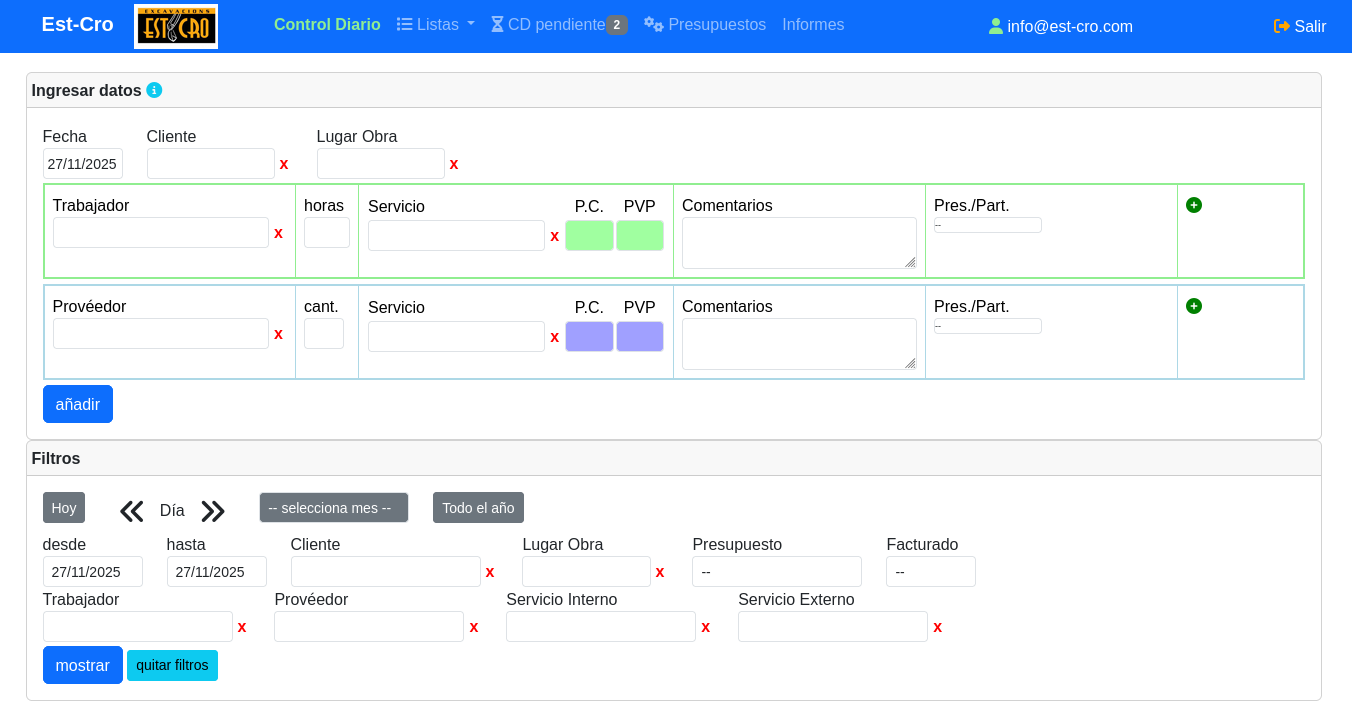The height and width of the screenshot is (722, 1352).
Task: Click the Fecha date input showing 27/11/2025
Action: (x=82, y=163)
